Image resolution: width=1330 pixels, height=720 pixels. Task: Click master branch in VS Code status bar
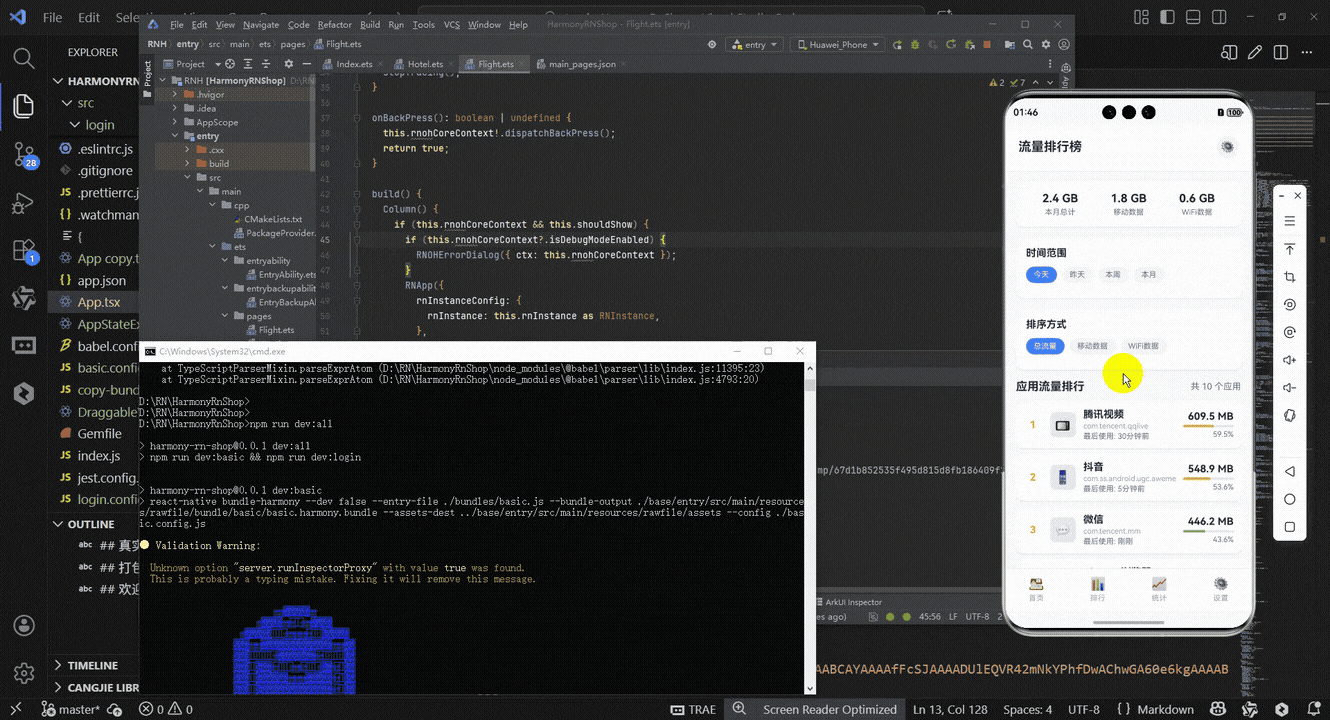point(70,709)
